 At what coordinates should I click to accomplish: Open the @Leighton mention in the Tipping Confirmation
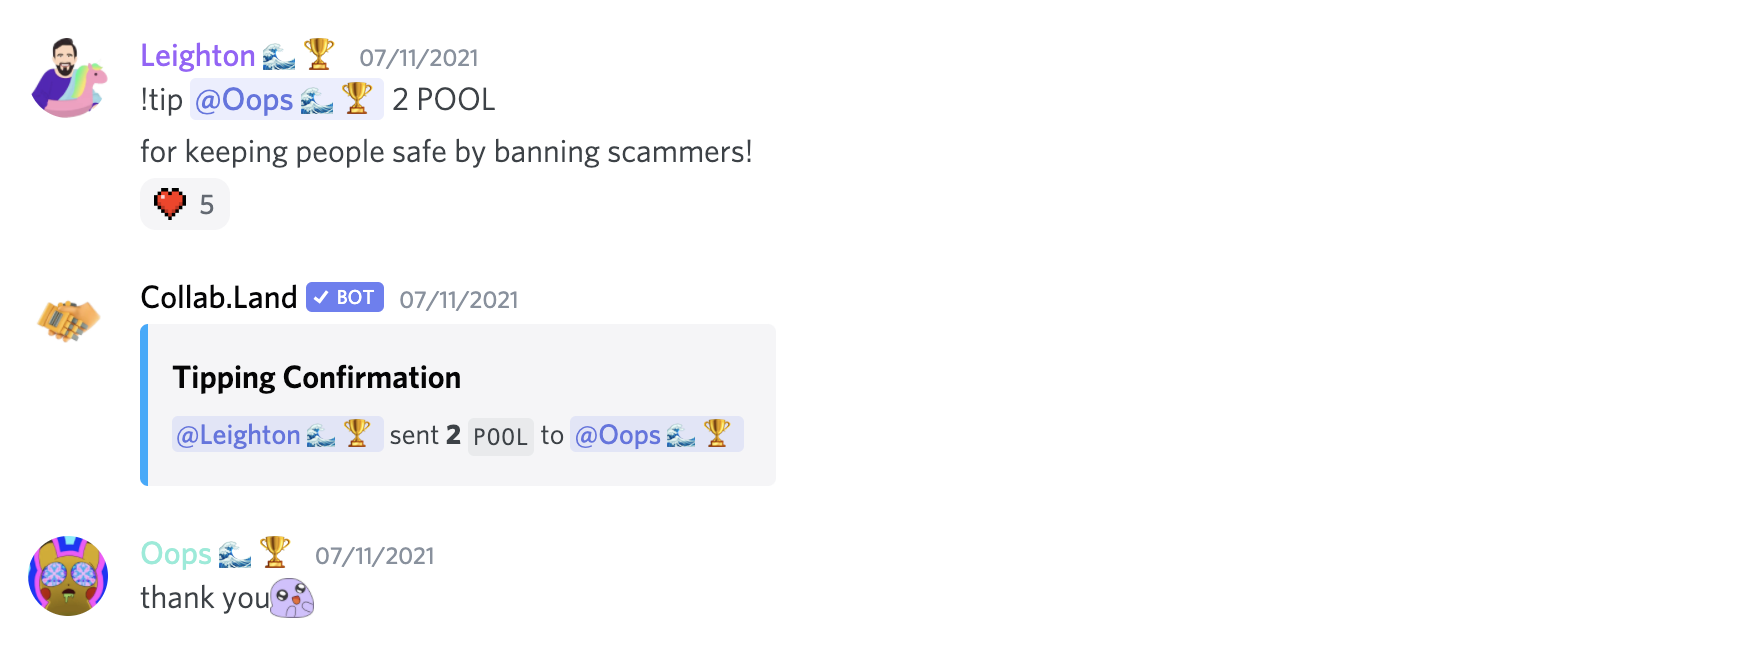277,435
